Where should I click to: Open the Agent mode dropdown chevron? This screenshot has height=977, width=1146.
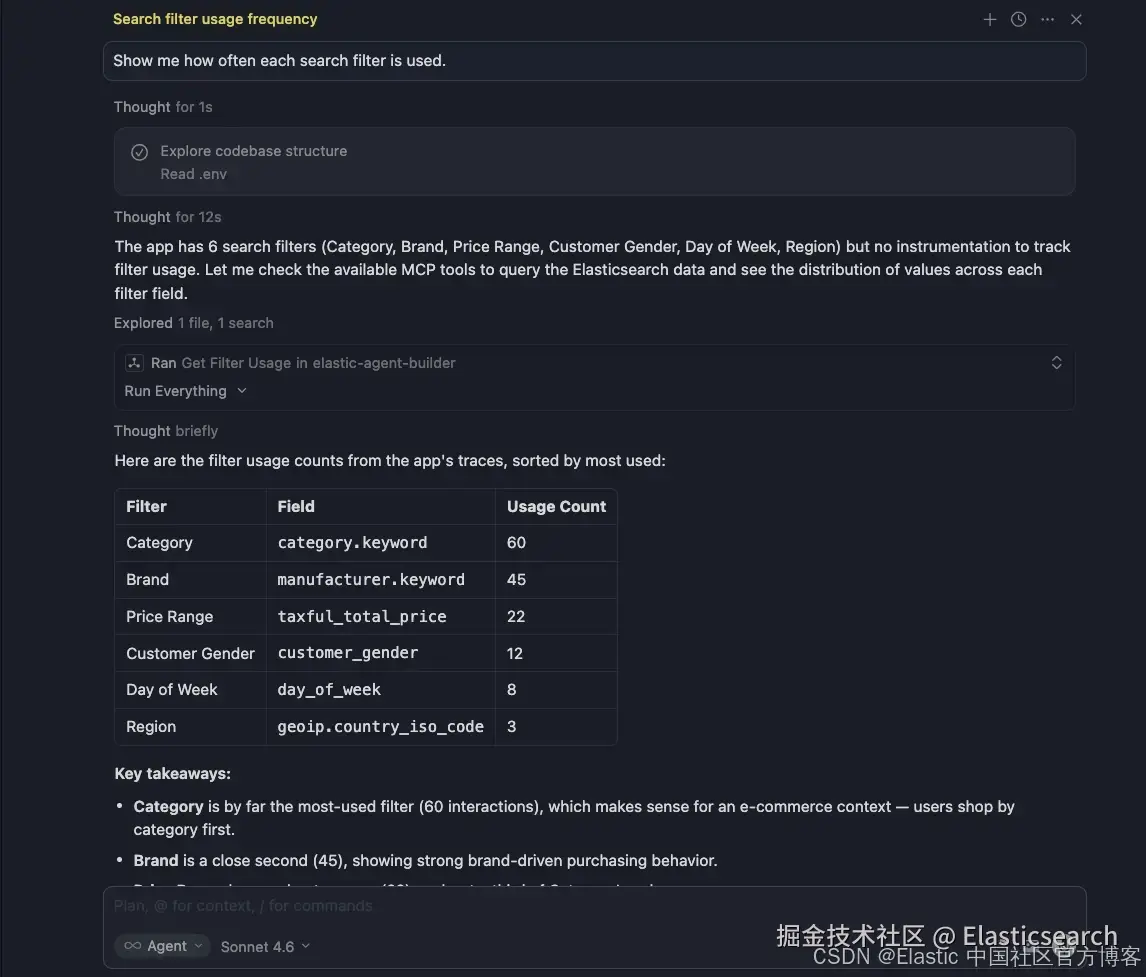[198, 946]
